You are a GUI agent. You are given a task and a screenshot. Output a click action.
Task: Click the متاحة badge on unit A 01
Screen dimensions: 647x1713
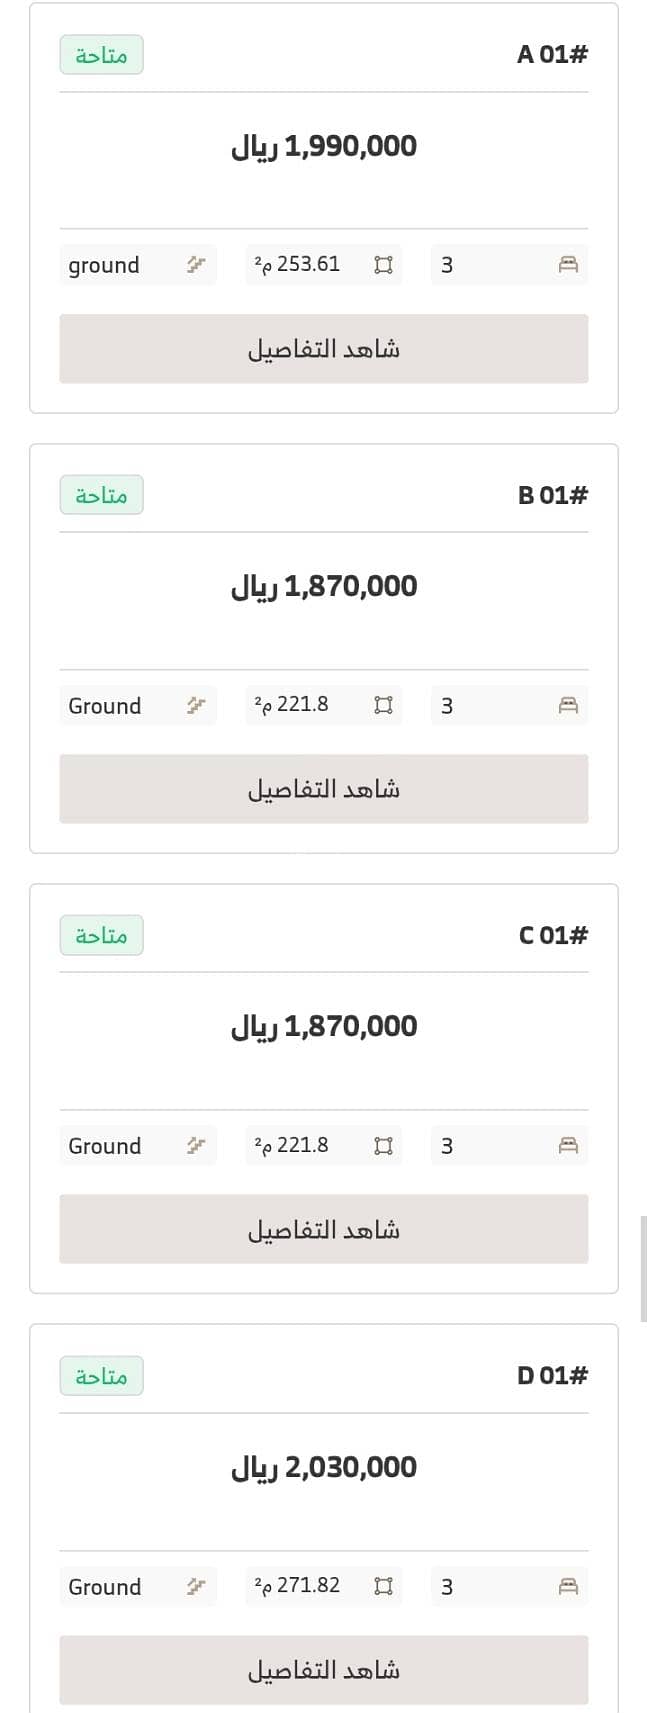101,55
